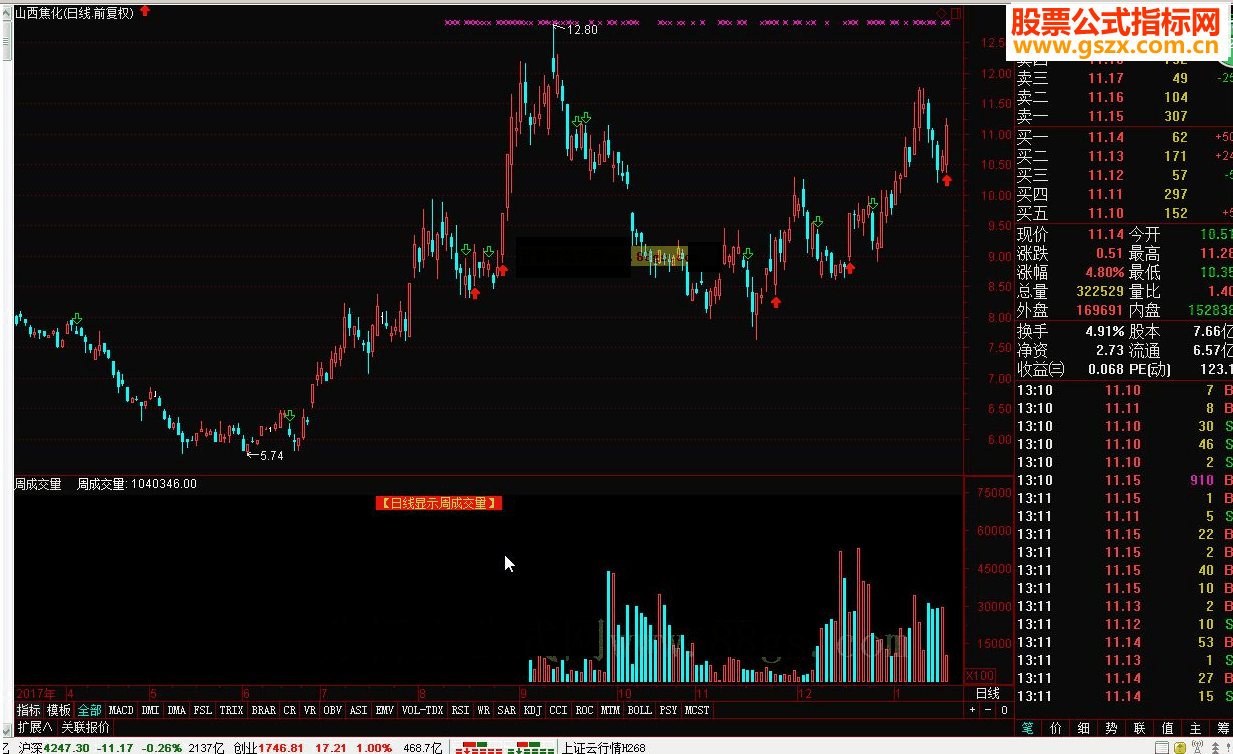Viewport: 1233px width, 754px height.
Task: Select the 值 tab in quote panel
Action: (1168, 728)
